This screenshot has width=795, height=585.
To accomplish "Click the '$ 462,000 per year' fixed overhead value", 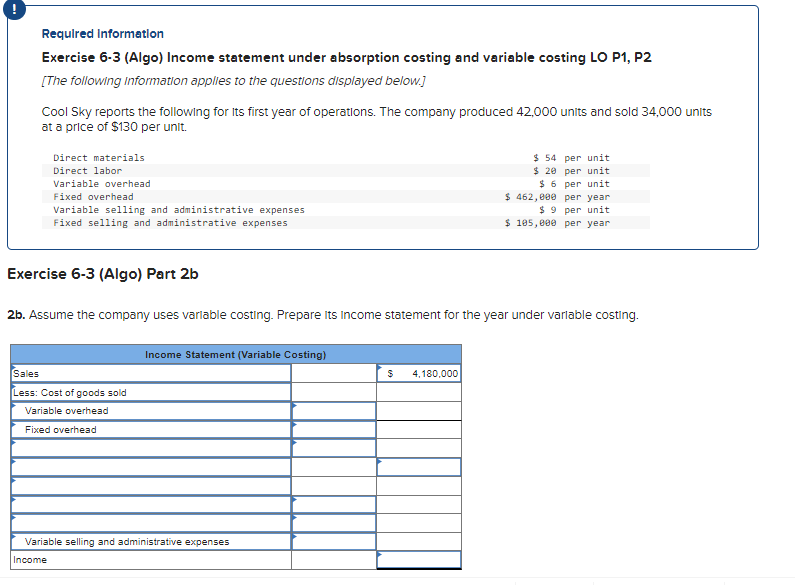I will click(557, 197).
